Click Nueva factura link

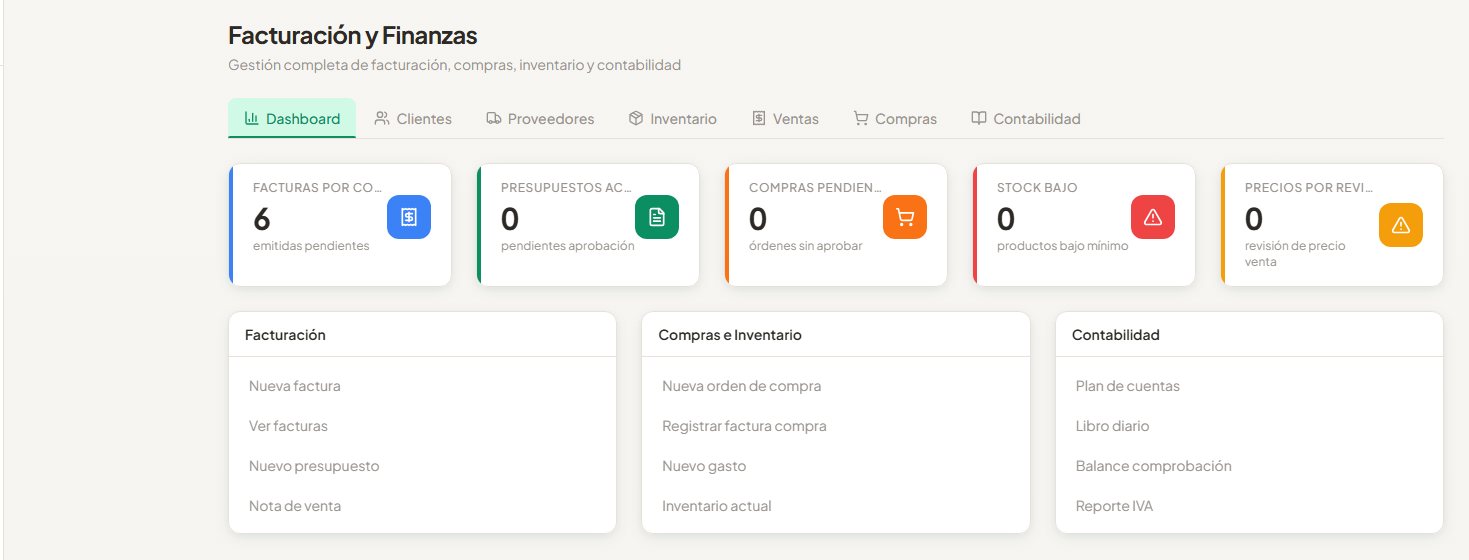point(295,386)
